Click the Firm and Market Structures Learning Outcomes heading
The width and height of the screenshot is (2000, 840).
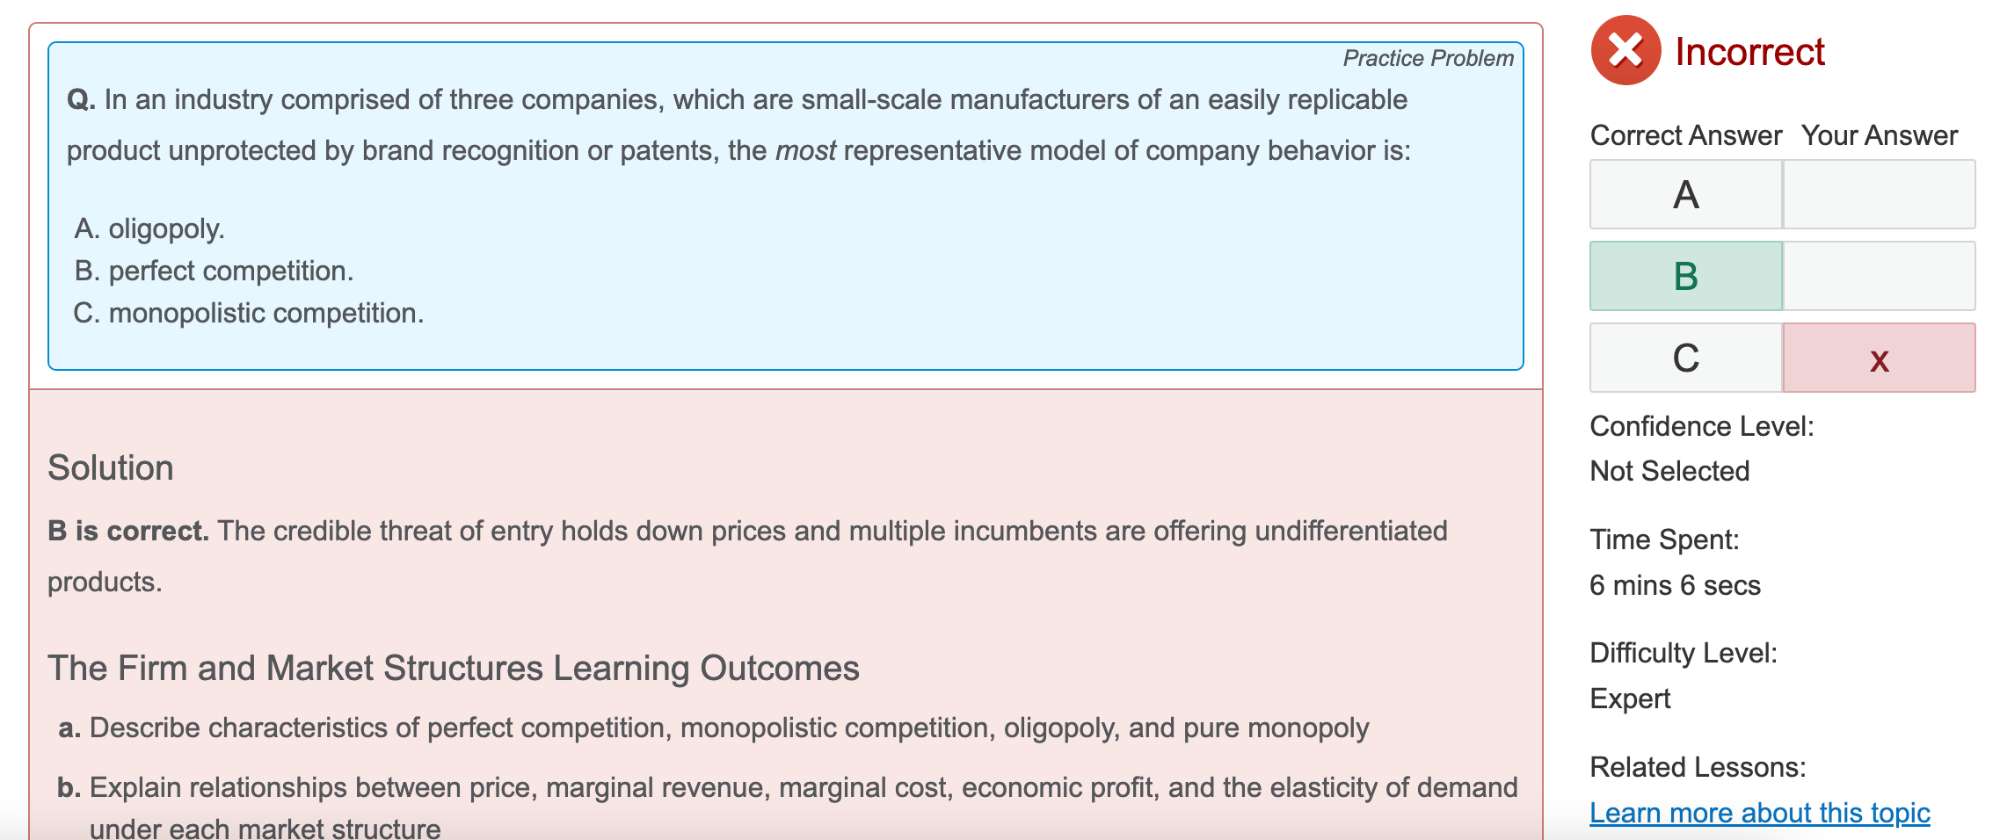[453, 668]
